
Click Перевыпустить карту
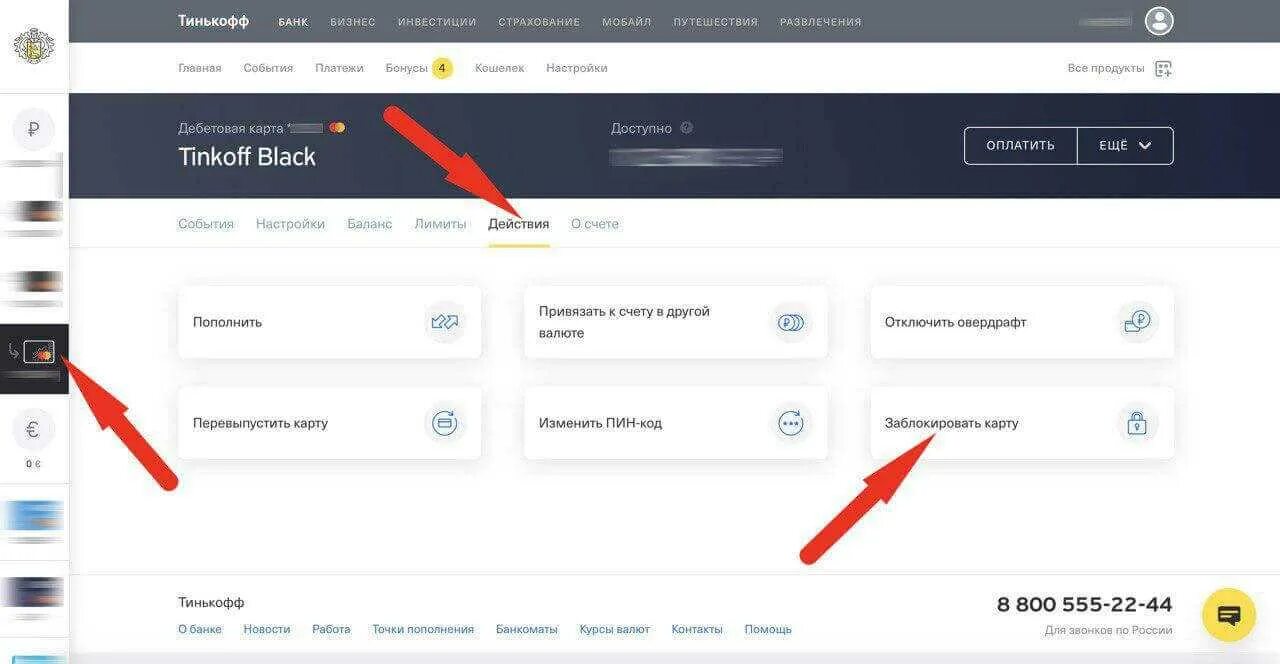click(329, 423)
